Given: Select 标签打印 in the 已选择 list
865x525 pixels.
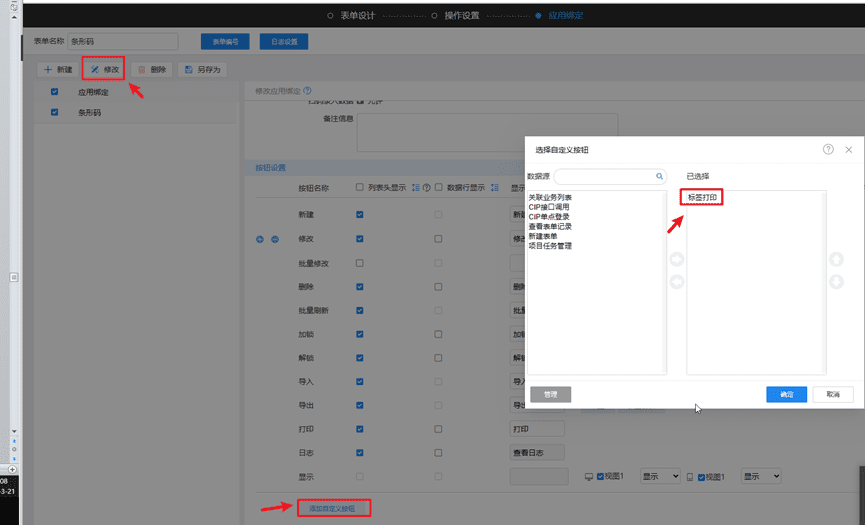Looking at the screenshot, I should [x=702, y=197].
